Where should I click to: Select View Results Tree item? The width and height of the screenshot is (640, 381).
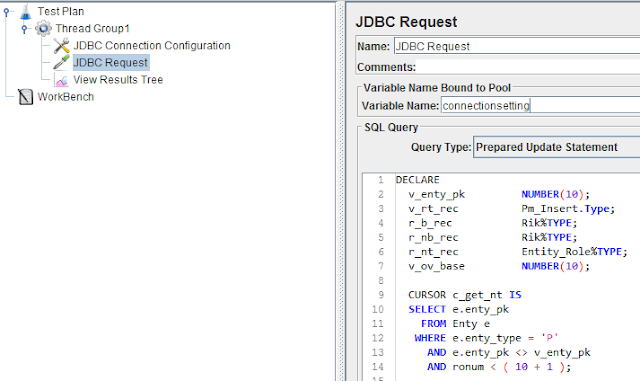118,80
